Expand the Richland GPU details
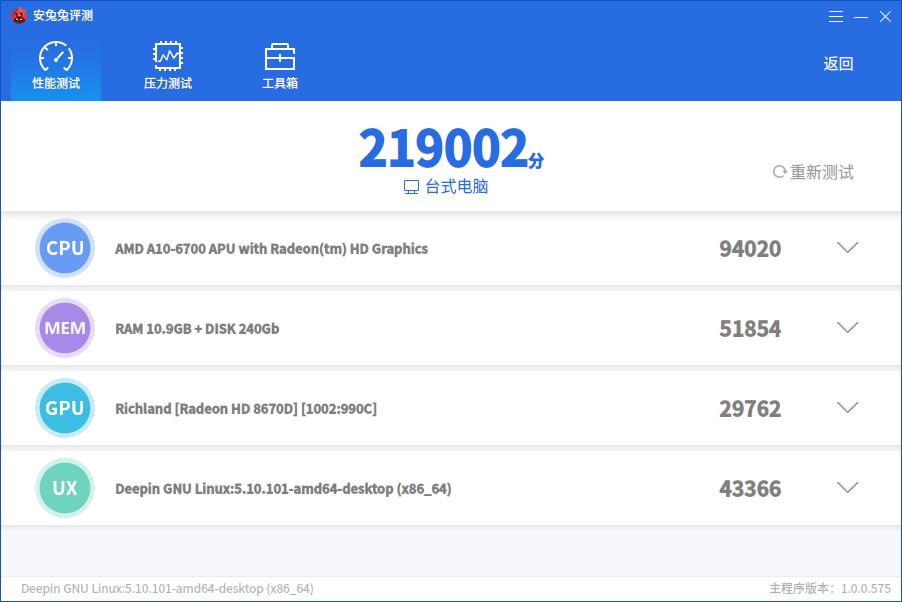Screen dimensions: 902x602 pos(848,408)
